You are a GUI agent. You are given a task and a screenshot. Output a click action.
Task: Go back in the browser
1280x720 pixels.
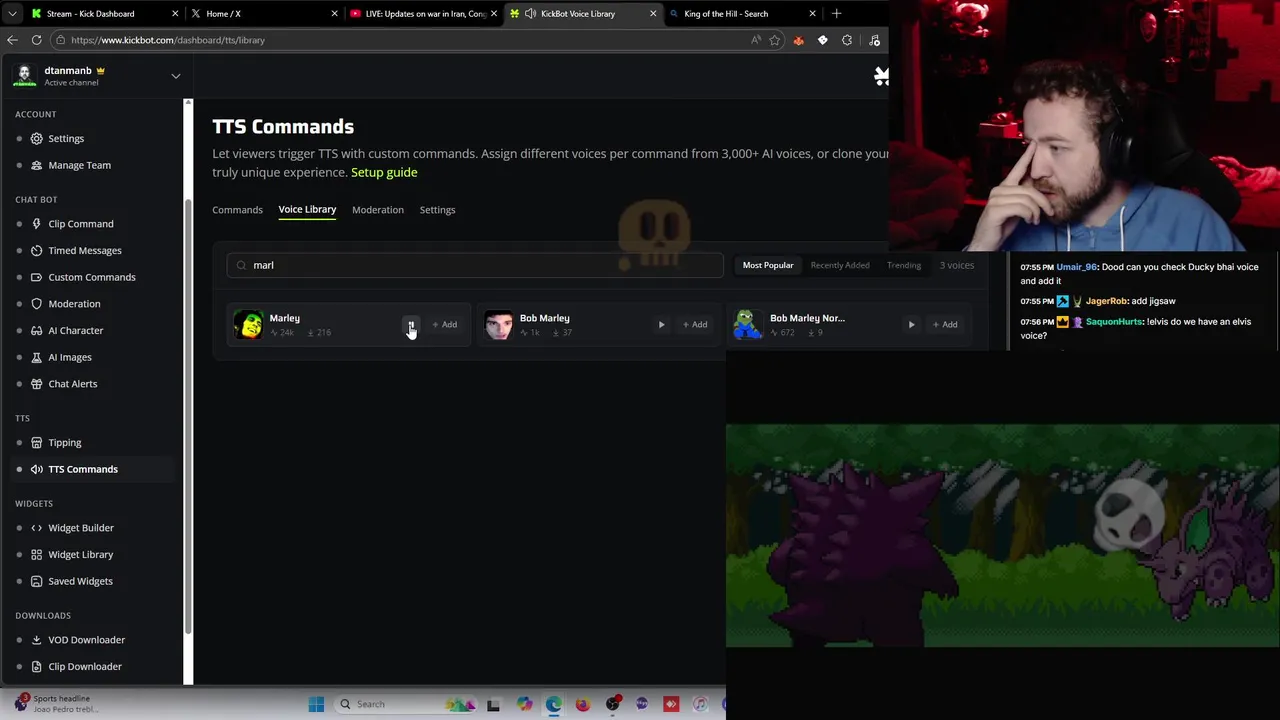tap(12, 40)
